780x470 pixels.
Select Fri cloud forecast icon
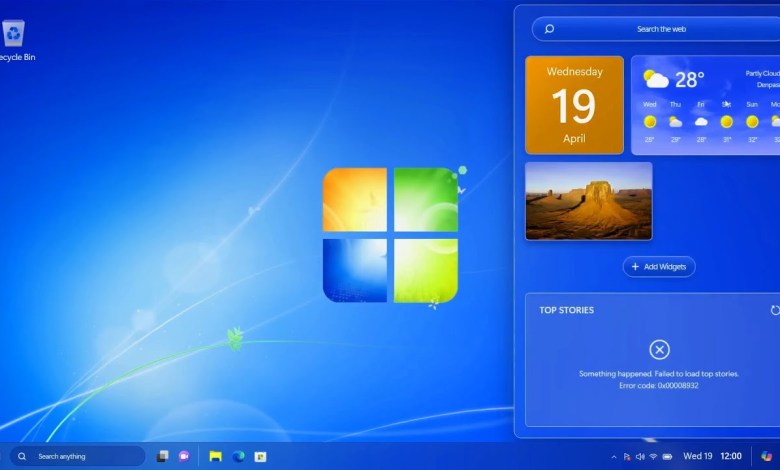[701, 121]
